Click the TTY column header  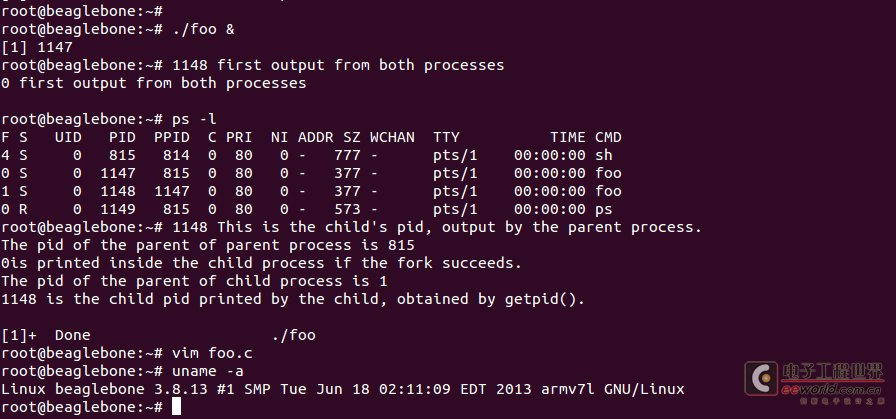click(x=446, y=137)
